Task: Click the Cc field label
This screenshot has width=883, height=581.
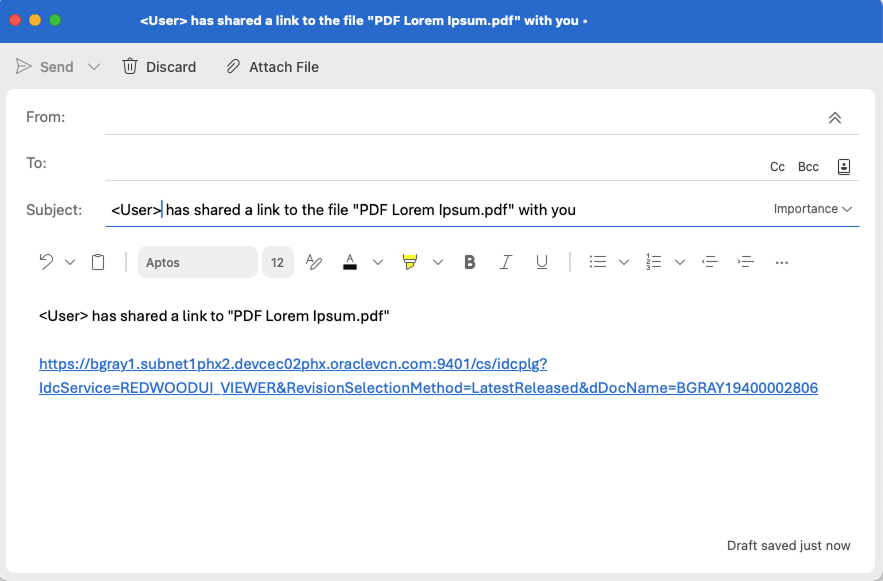Action: click(777, 166)
